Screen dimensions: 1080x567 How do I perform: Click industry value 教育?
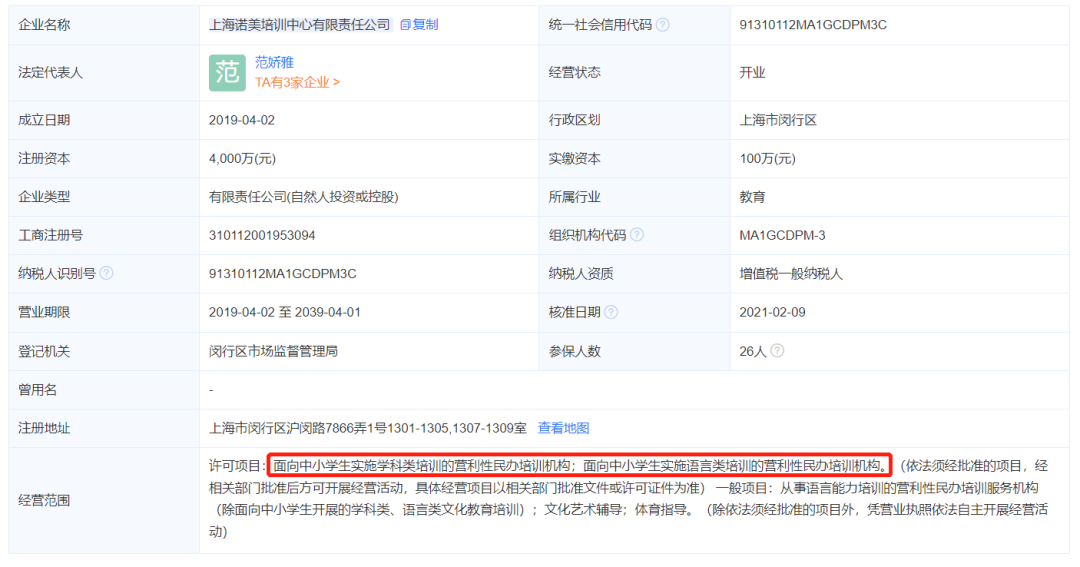tap(752, 197)
